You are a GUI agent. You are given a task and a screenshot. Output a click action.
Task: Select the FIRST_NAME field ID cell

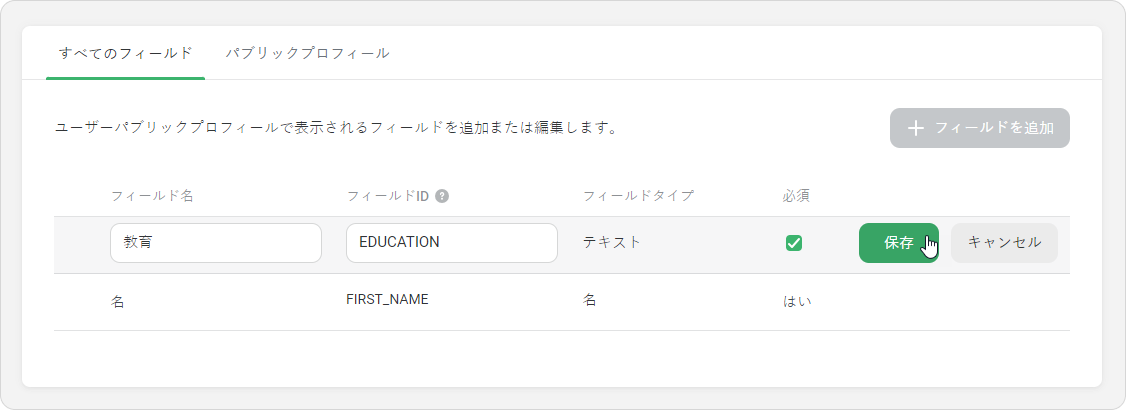(387, 300)
